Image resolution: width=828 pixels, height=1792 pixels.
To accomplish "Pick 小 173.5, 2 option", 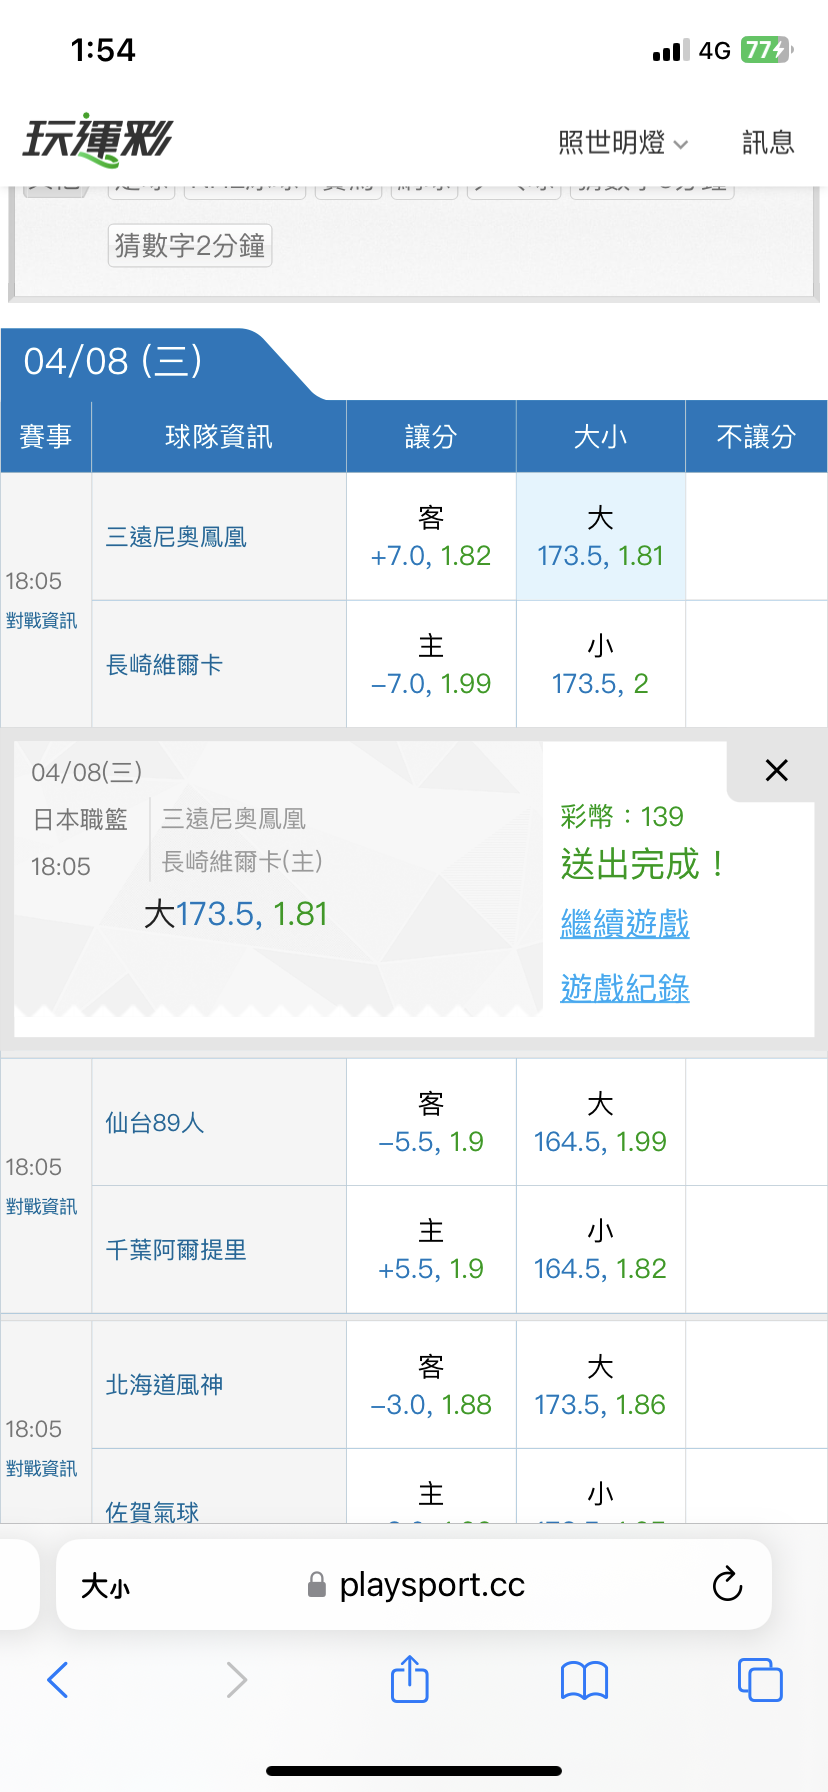I will pyautogui.click(x=600, y=665).
